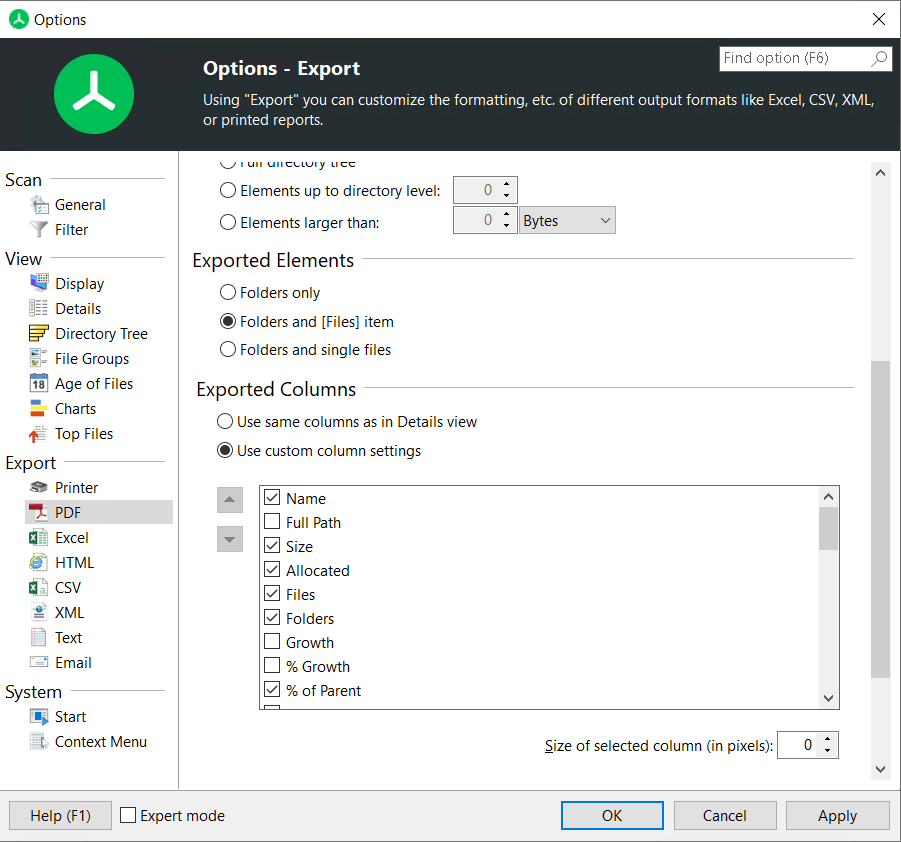Screen dimensions: 901x842
Task: Click inside the Find option search field
Action: (x=795, y=58)
